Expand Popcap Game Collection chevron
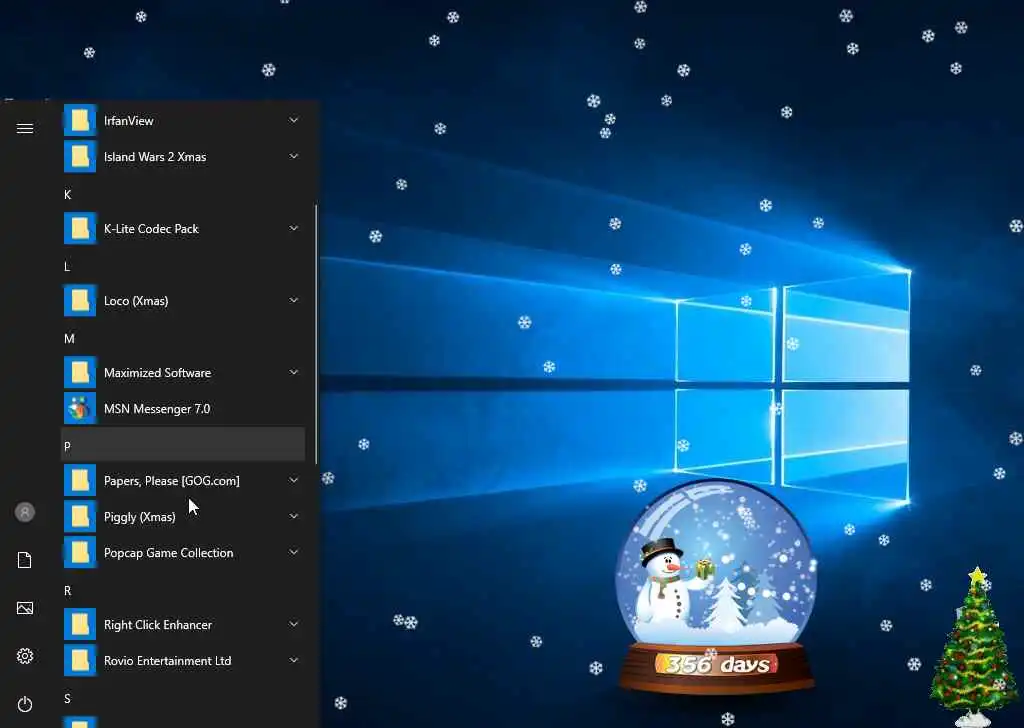The image size is (1024, 728). click(x=294, y=552)
